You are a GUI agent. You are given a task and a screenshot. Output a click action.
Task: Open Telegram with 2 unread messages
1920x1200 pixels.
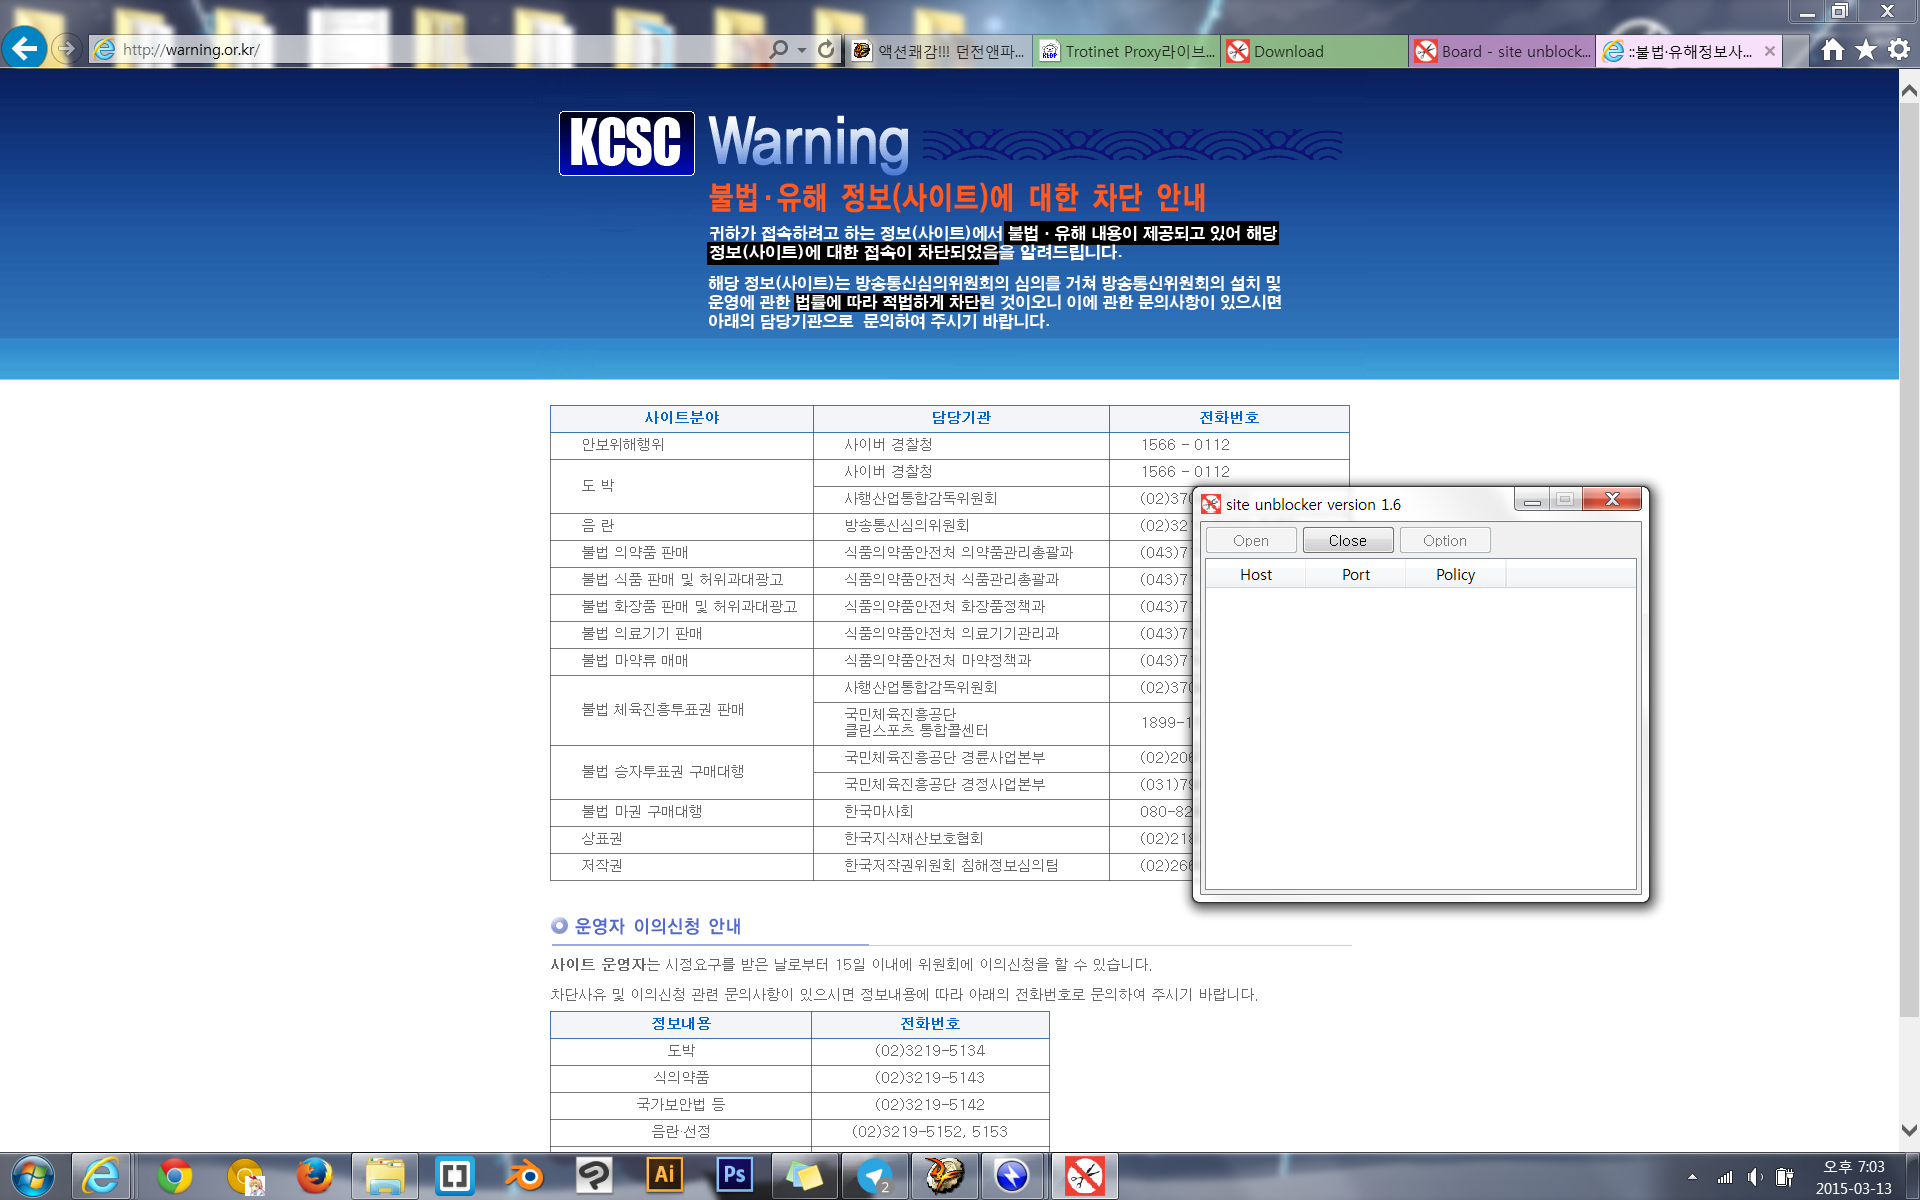click(x=875, y=1177)
